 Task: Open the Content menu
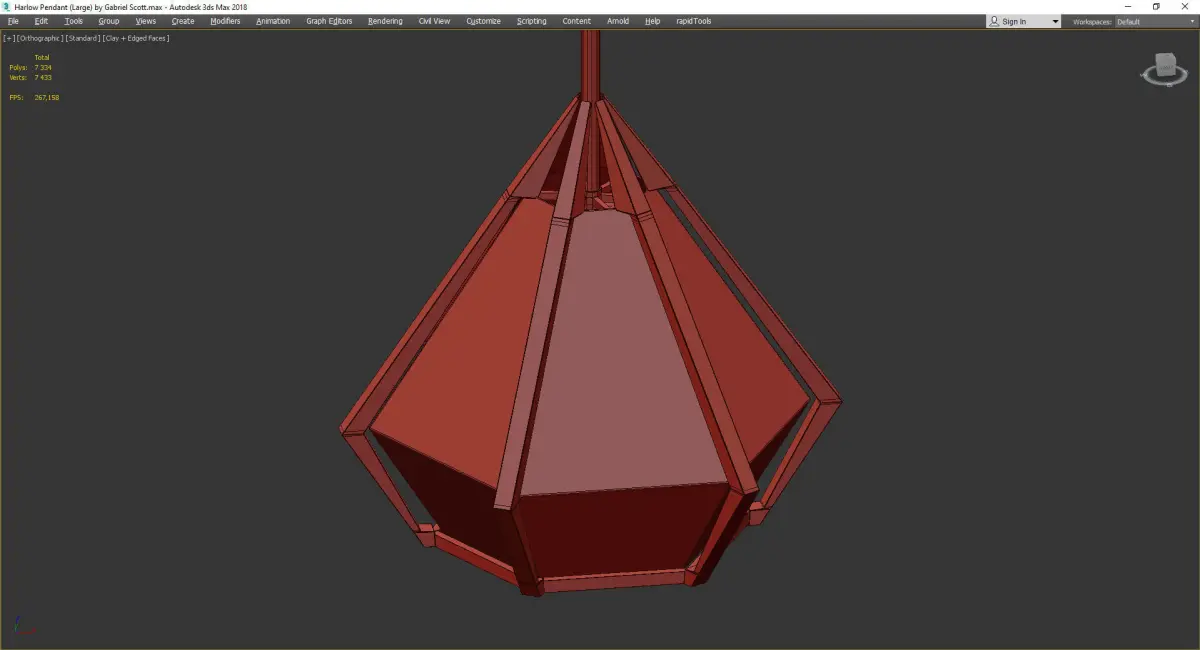tap(576, 21)
